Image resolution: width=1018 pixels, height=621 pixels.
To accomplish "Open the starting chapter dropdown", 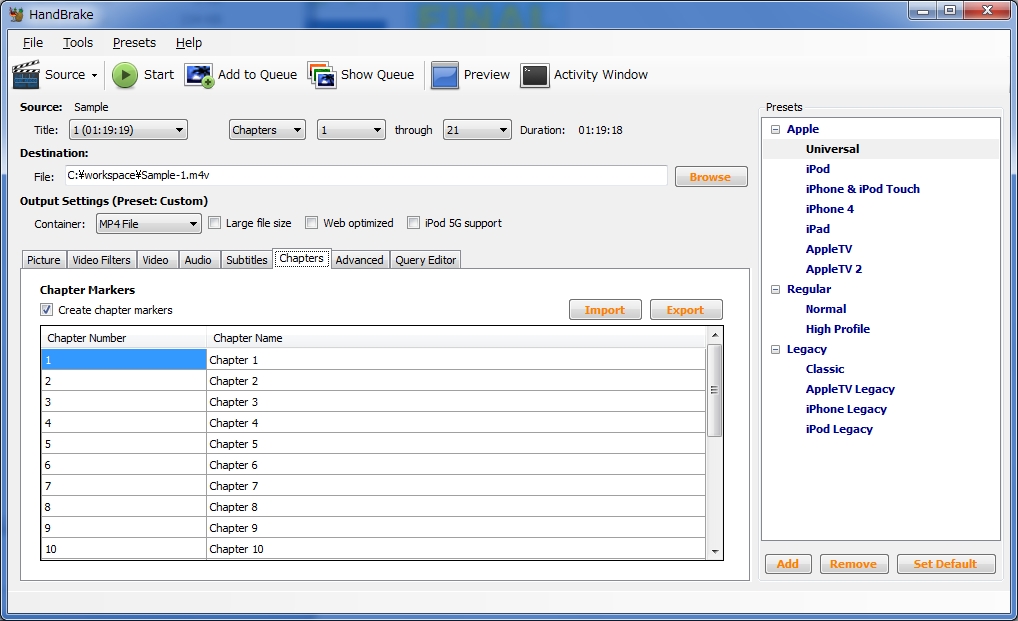I will [351, 130].
